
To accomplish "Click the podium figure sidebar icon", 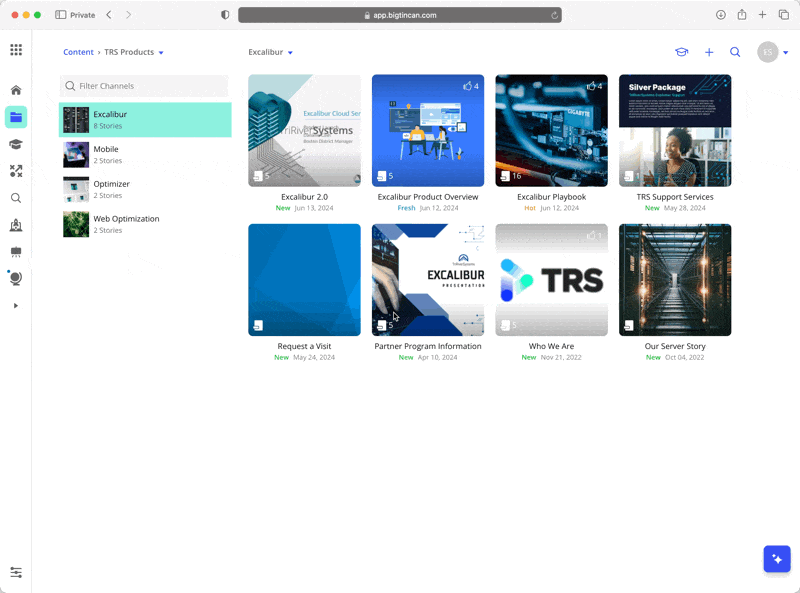I will pos(16,225).
